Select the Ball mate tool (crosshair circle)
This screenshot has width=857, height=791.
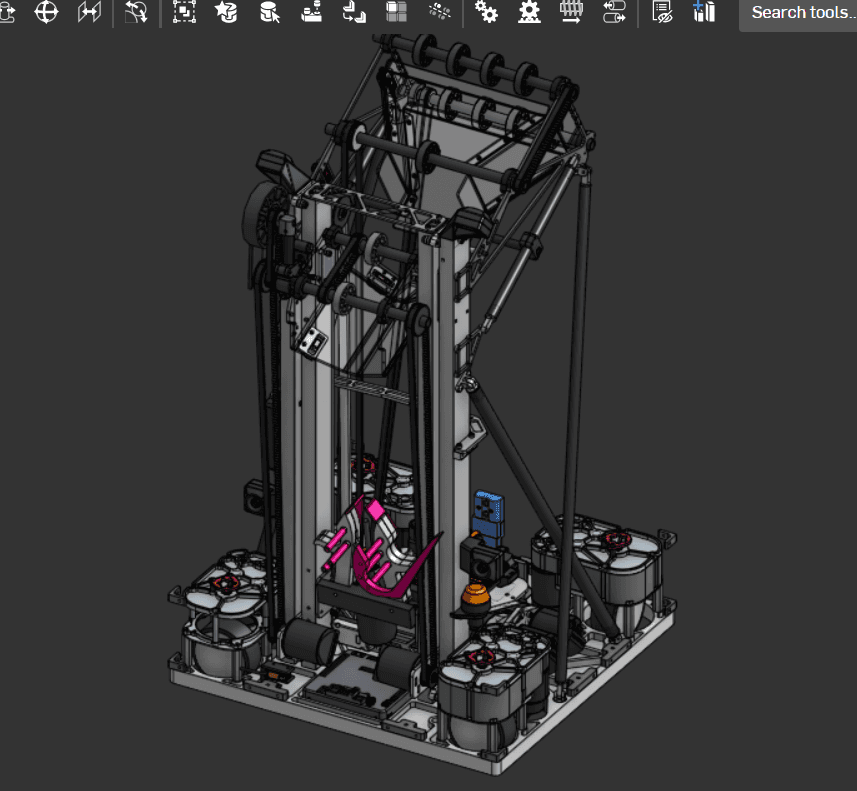click(x=46, y=12)
